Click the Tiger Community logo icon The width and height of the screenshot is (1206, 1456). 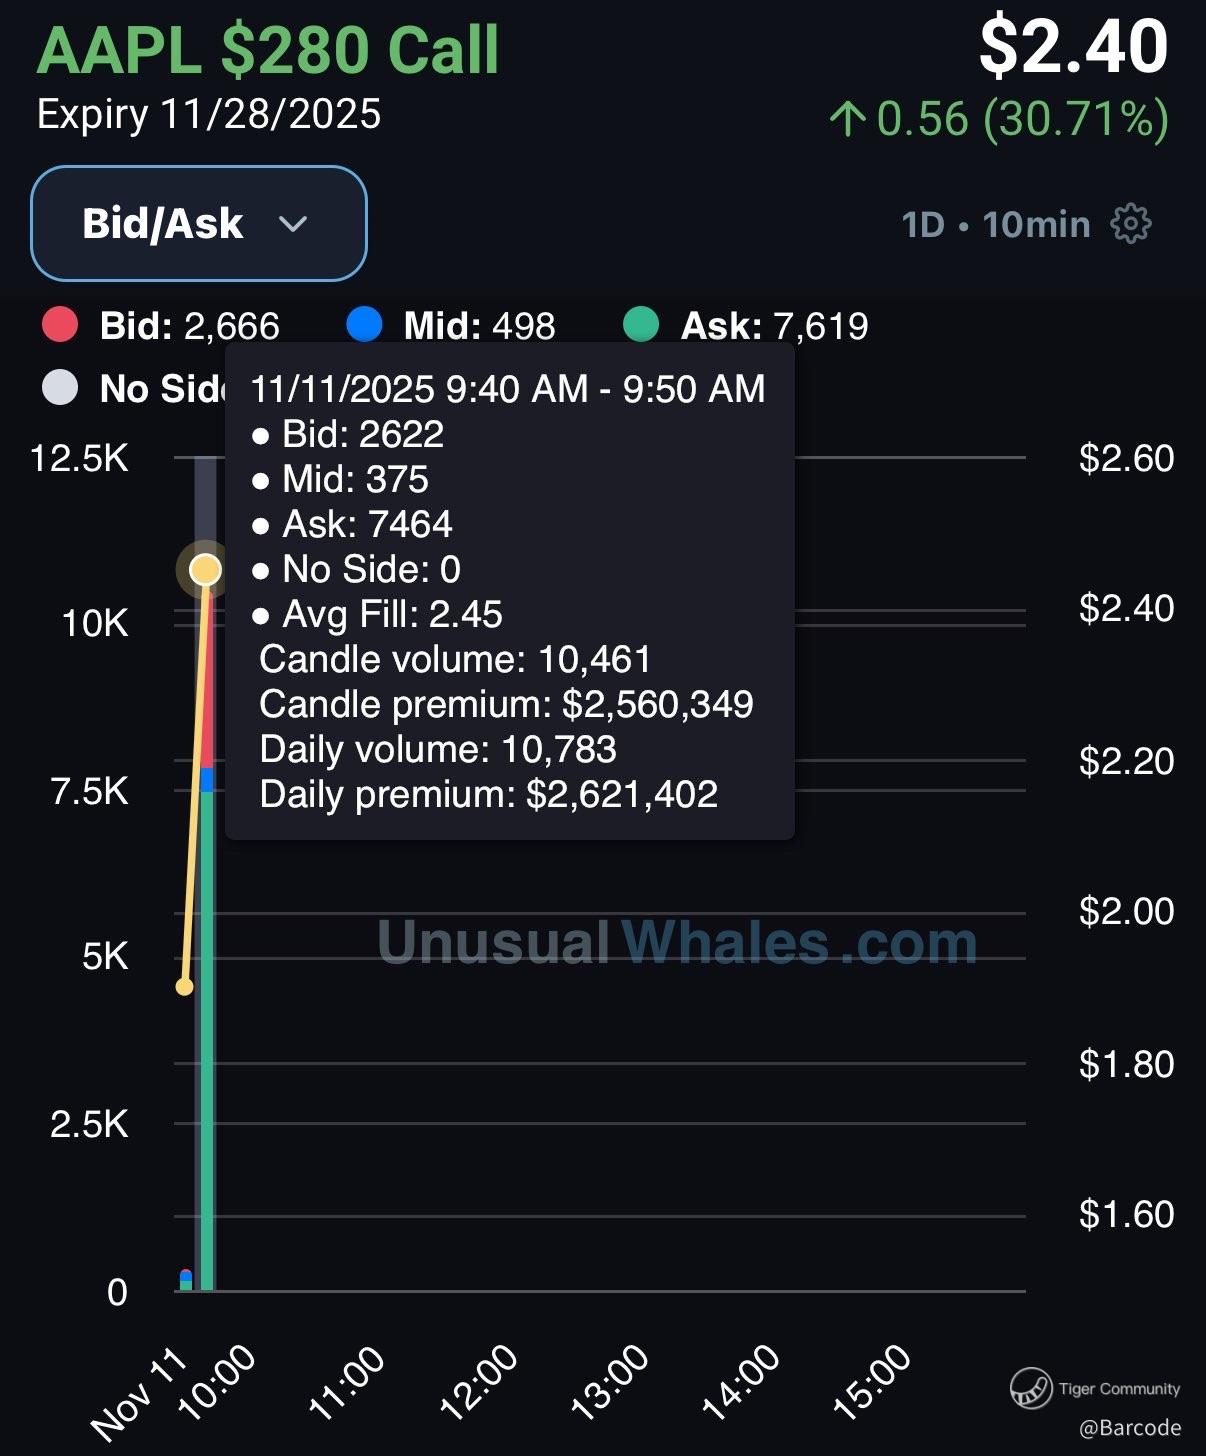tap(1030, 1387)
